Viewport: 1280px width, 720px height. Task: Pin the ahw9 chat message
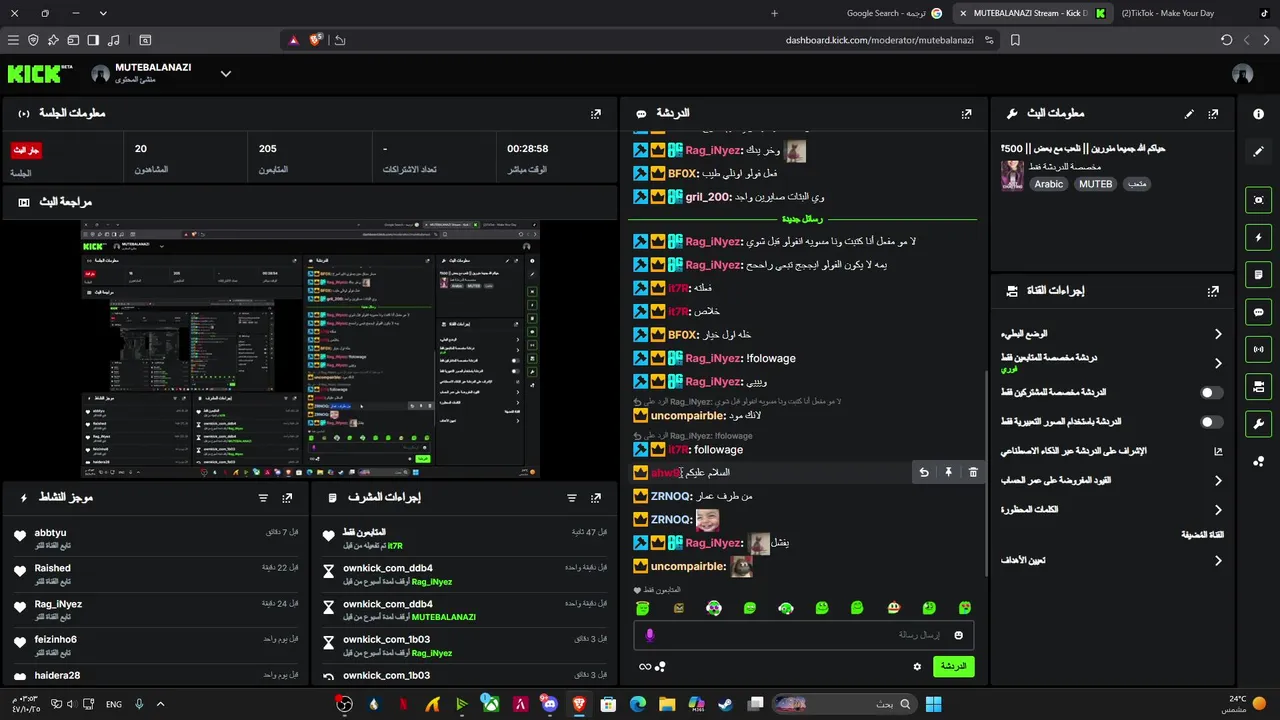[x=949, y=472]
